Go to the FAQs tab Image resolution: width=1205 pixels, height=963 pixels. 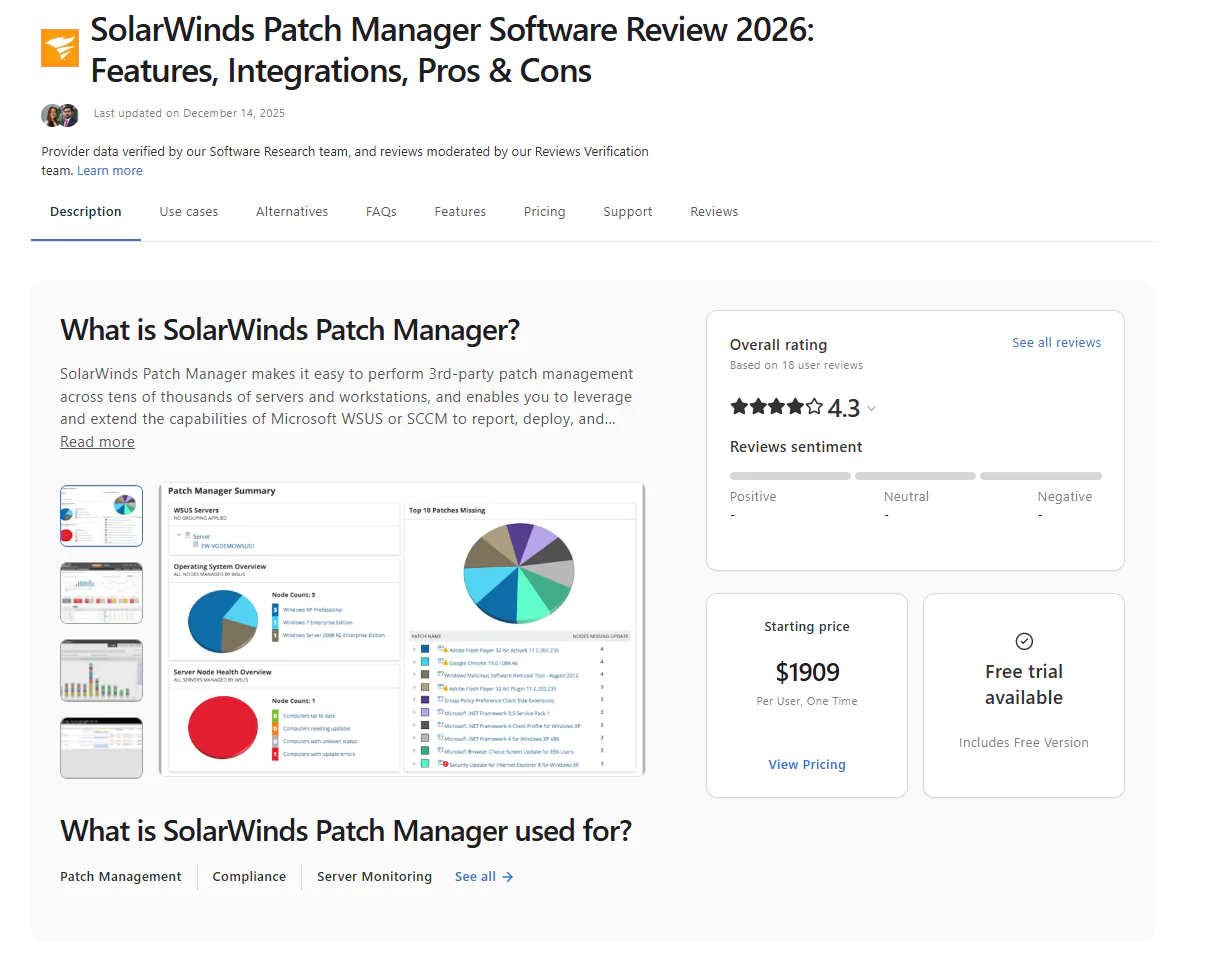coord(381,212)
